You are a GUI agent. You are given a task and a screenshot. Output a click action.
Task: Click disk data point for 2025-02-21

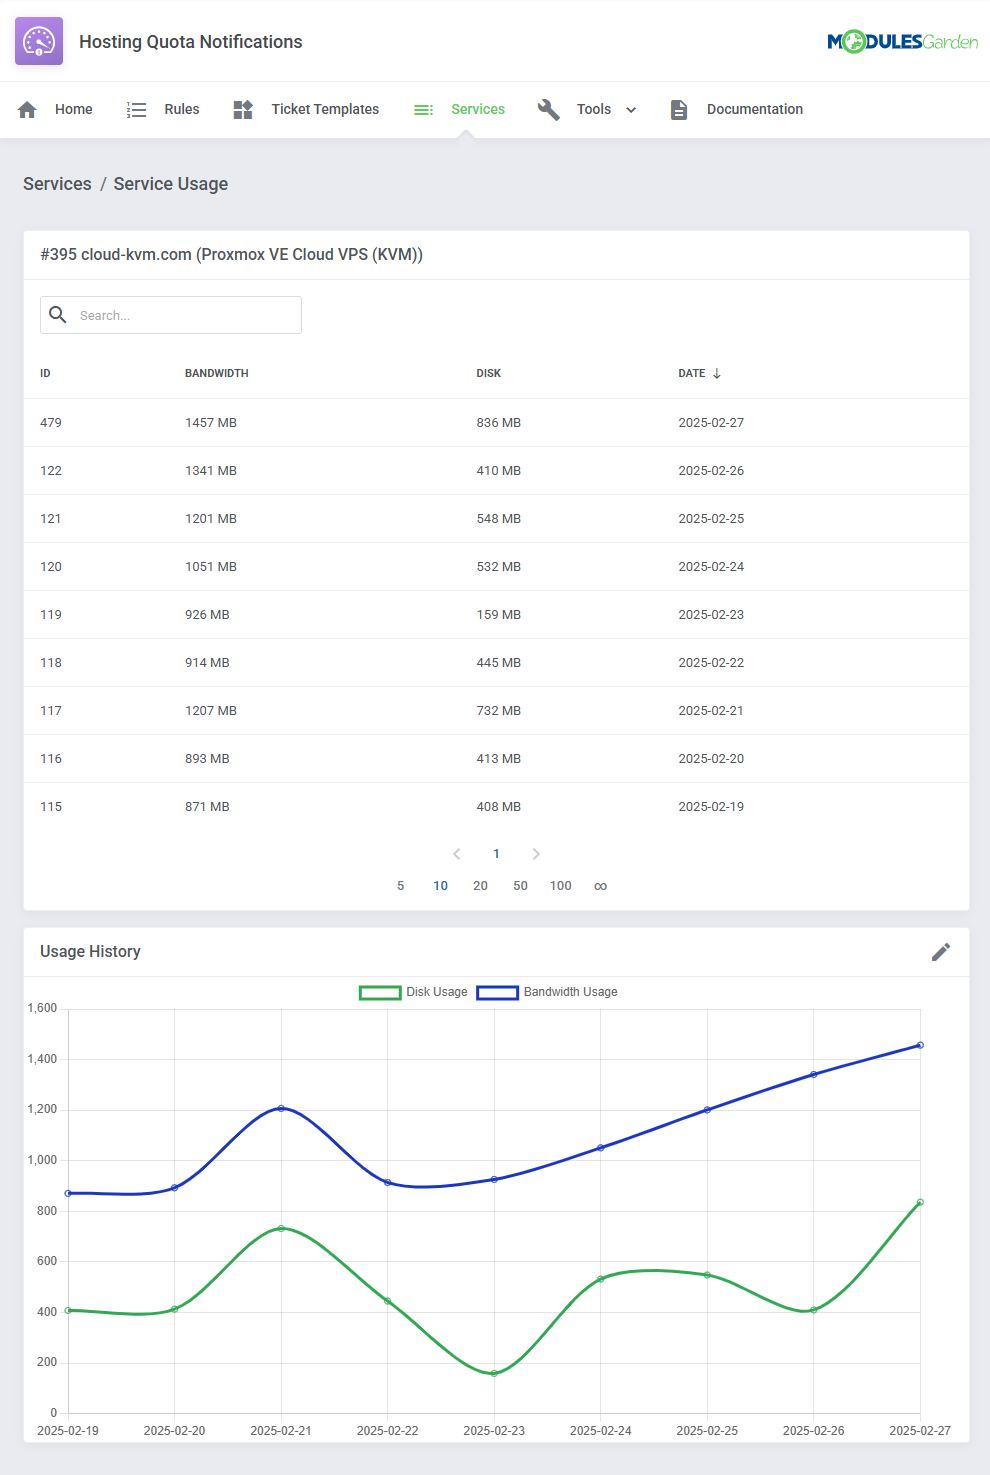(x=281, y=1228)
